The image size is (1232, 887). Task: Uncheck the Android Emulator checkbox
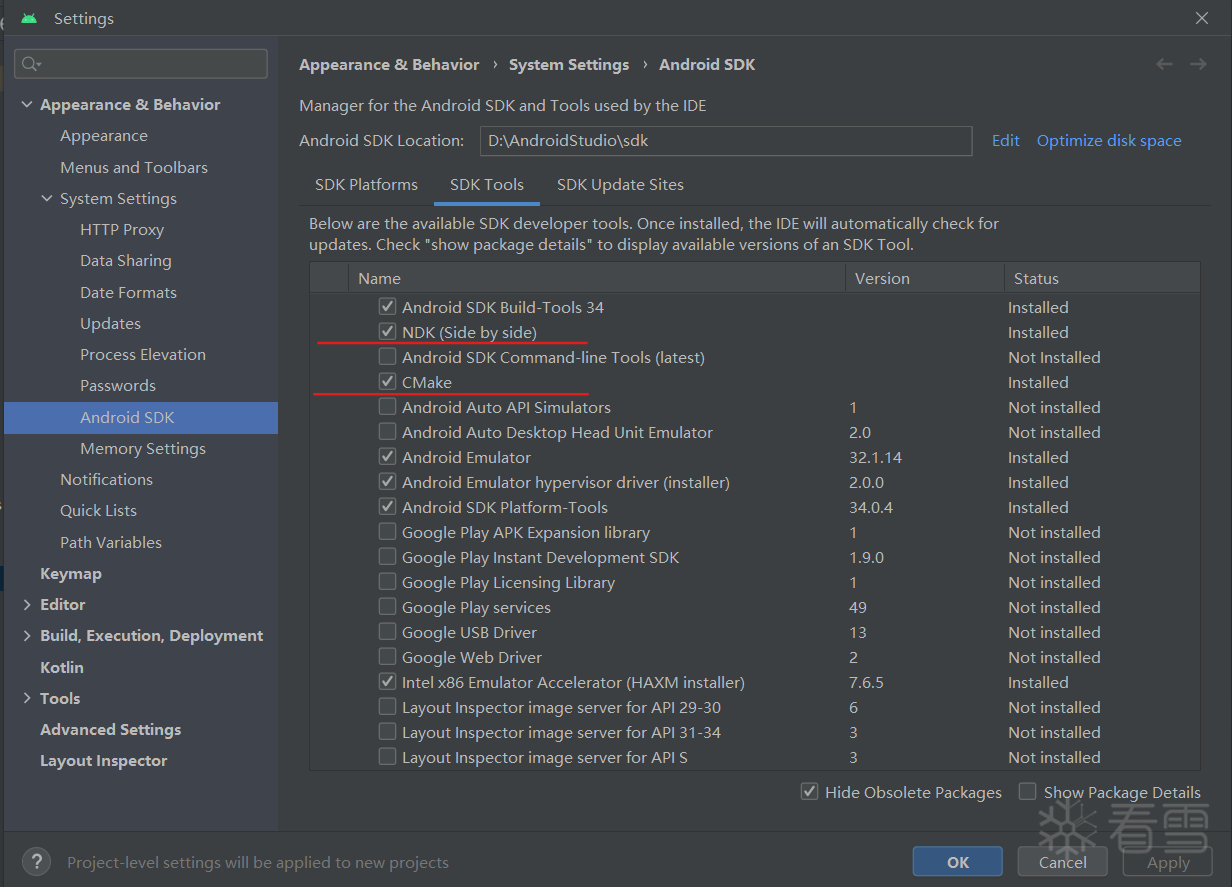coord(387,457)
